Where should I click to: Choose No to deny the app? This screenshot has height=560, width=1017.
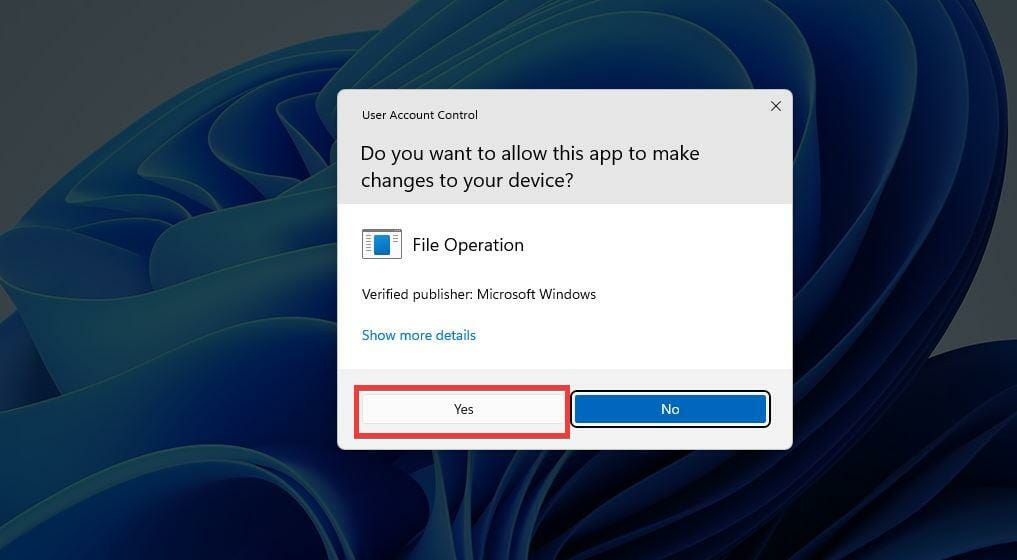(670, 409)
